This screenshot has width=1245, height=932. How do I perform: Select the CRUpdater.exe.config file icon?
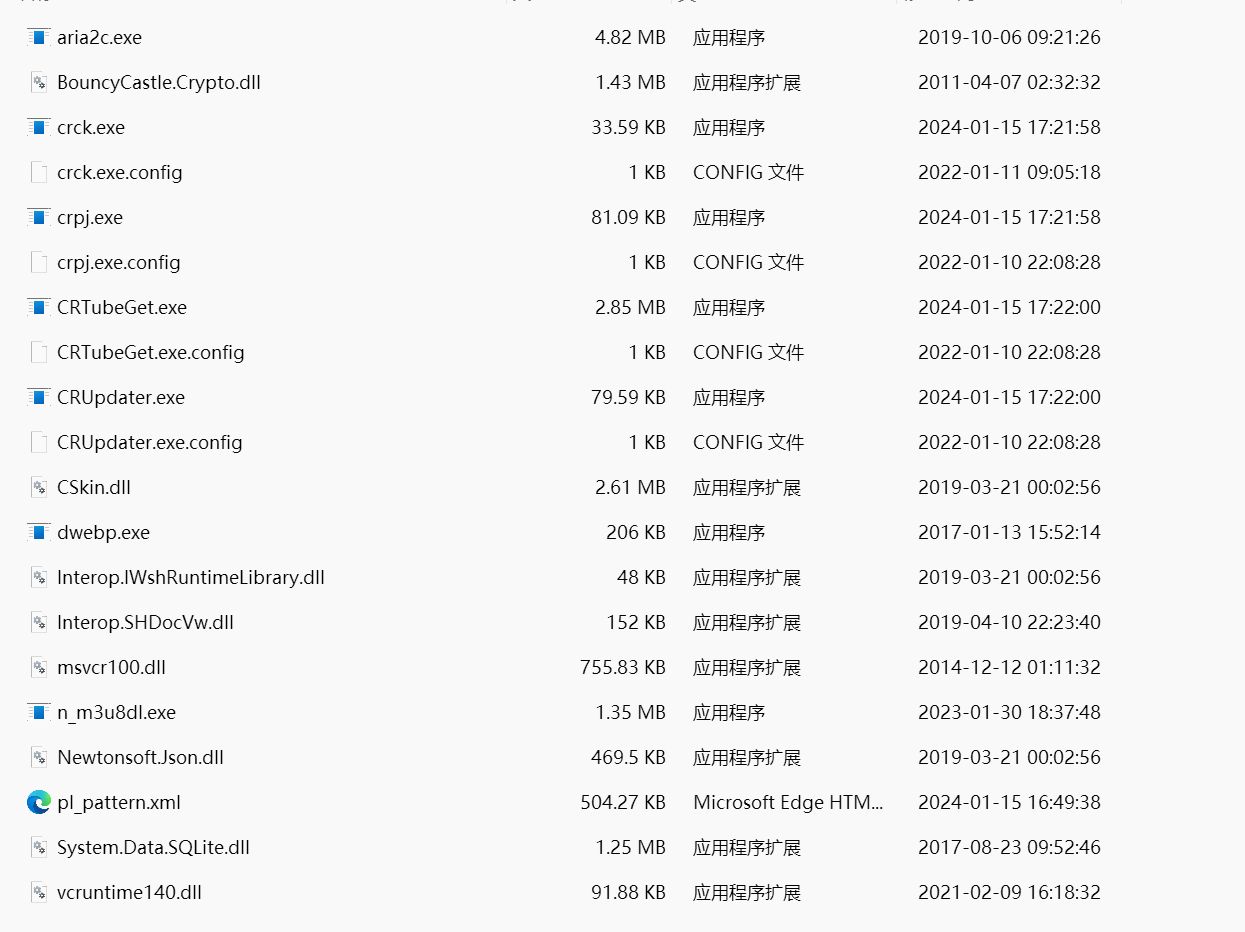click(39, 443)
